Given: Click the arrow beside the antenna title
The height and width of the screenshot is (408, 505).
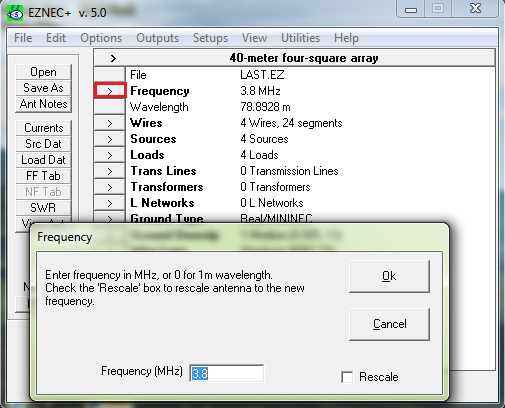Looking at the screenshot, I should (x=113, y=59).
